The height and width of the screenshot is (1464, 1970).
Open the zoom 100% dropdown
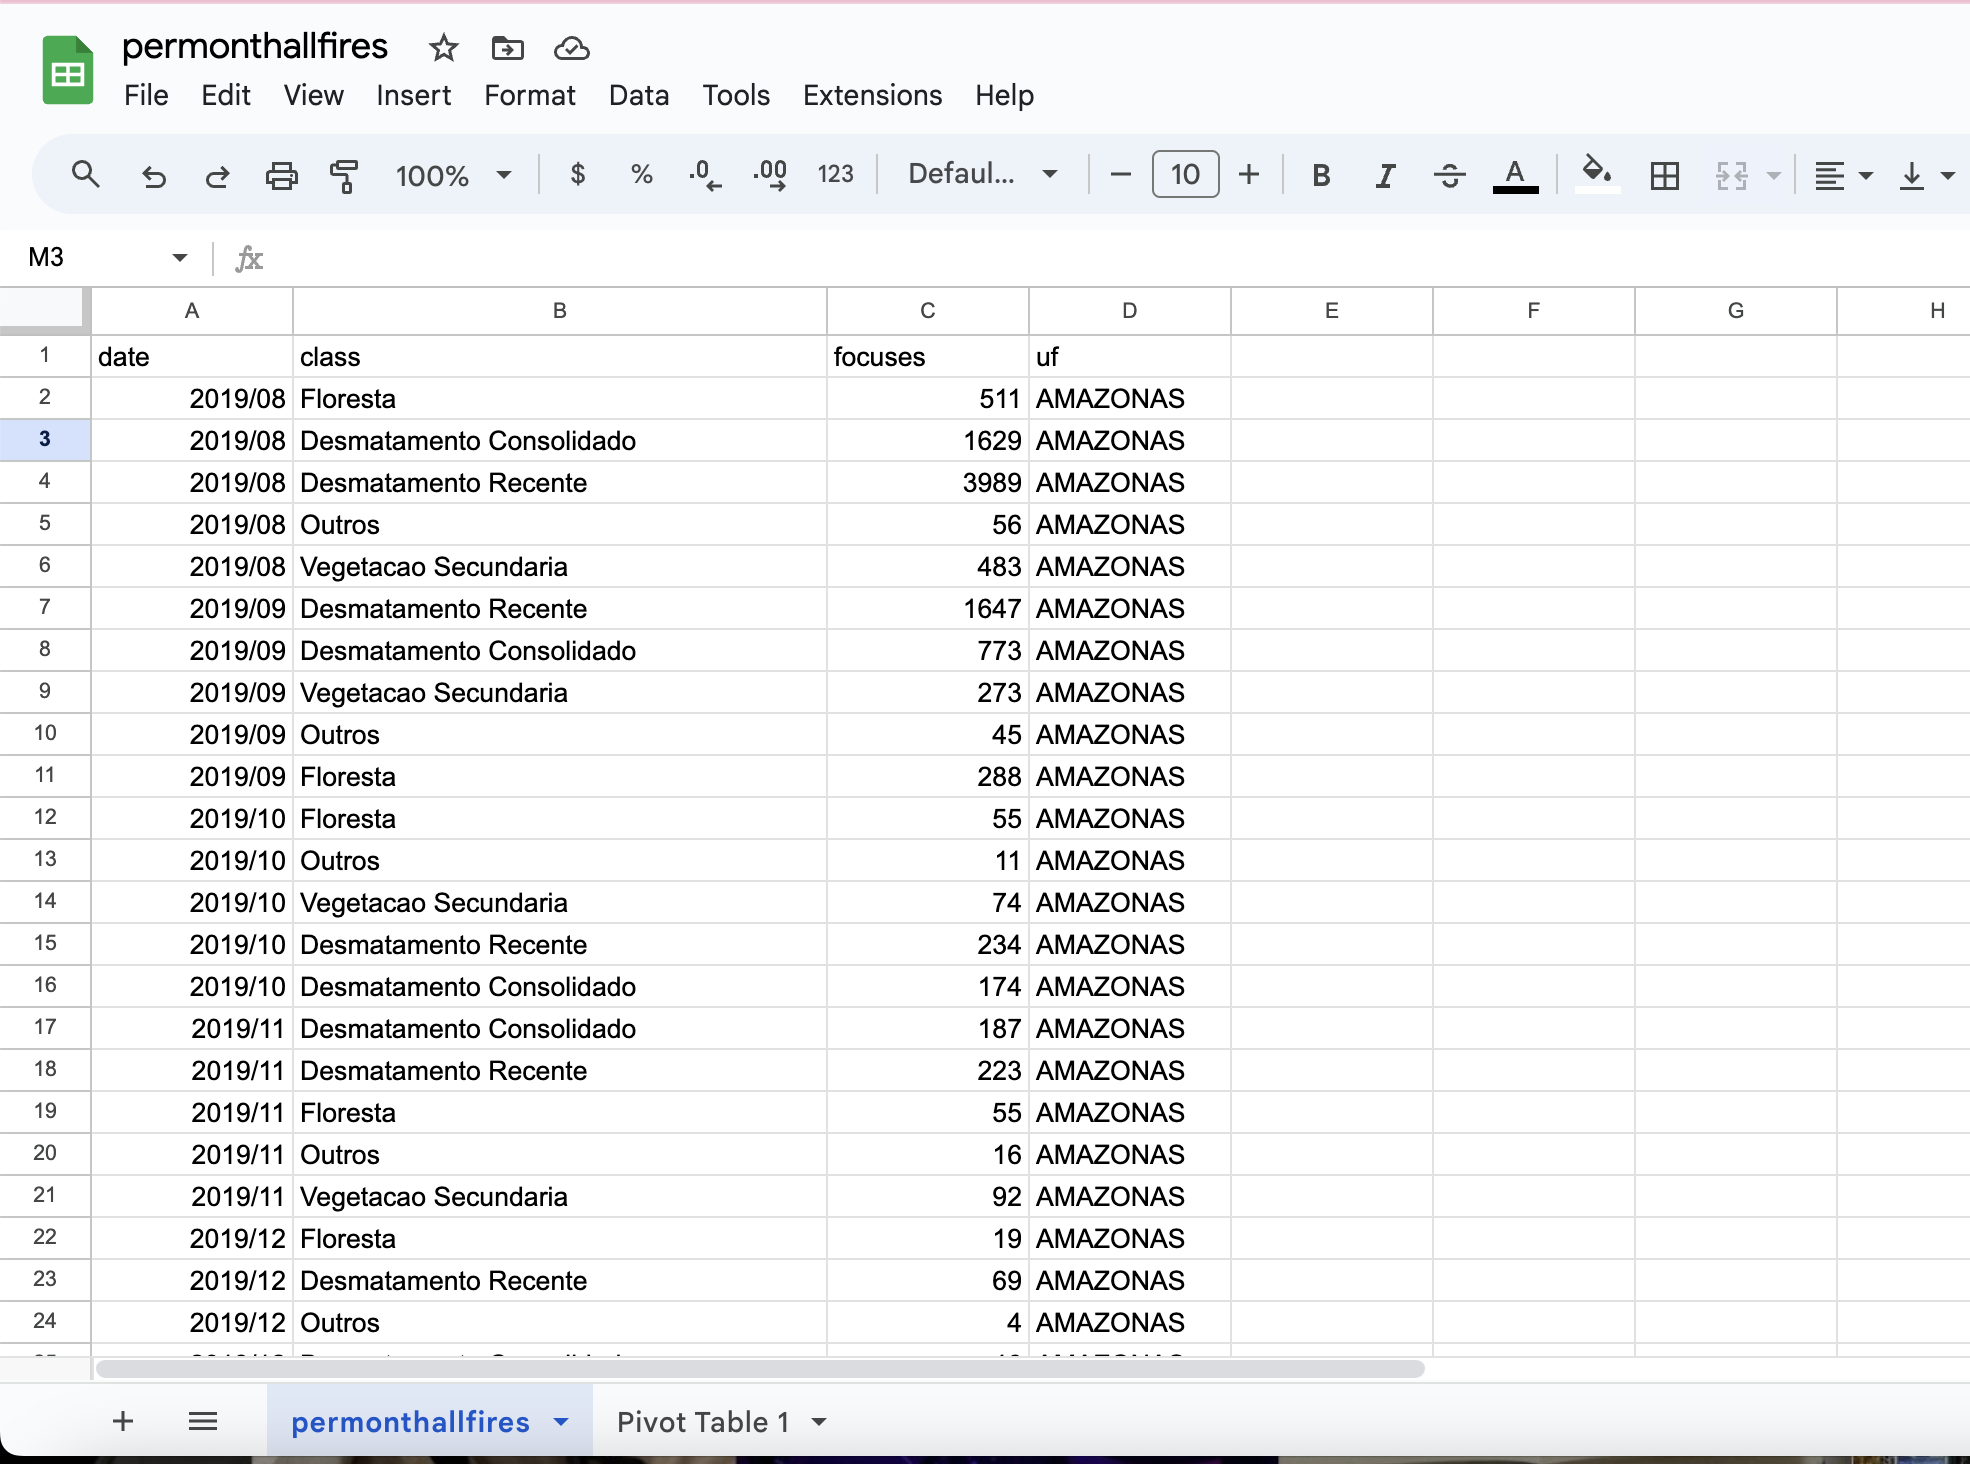[x=453, y=176]
